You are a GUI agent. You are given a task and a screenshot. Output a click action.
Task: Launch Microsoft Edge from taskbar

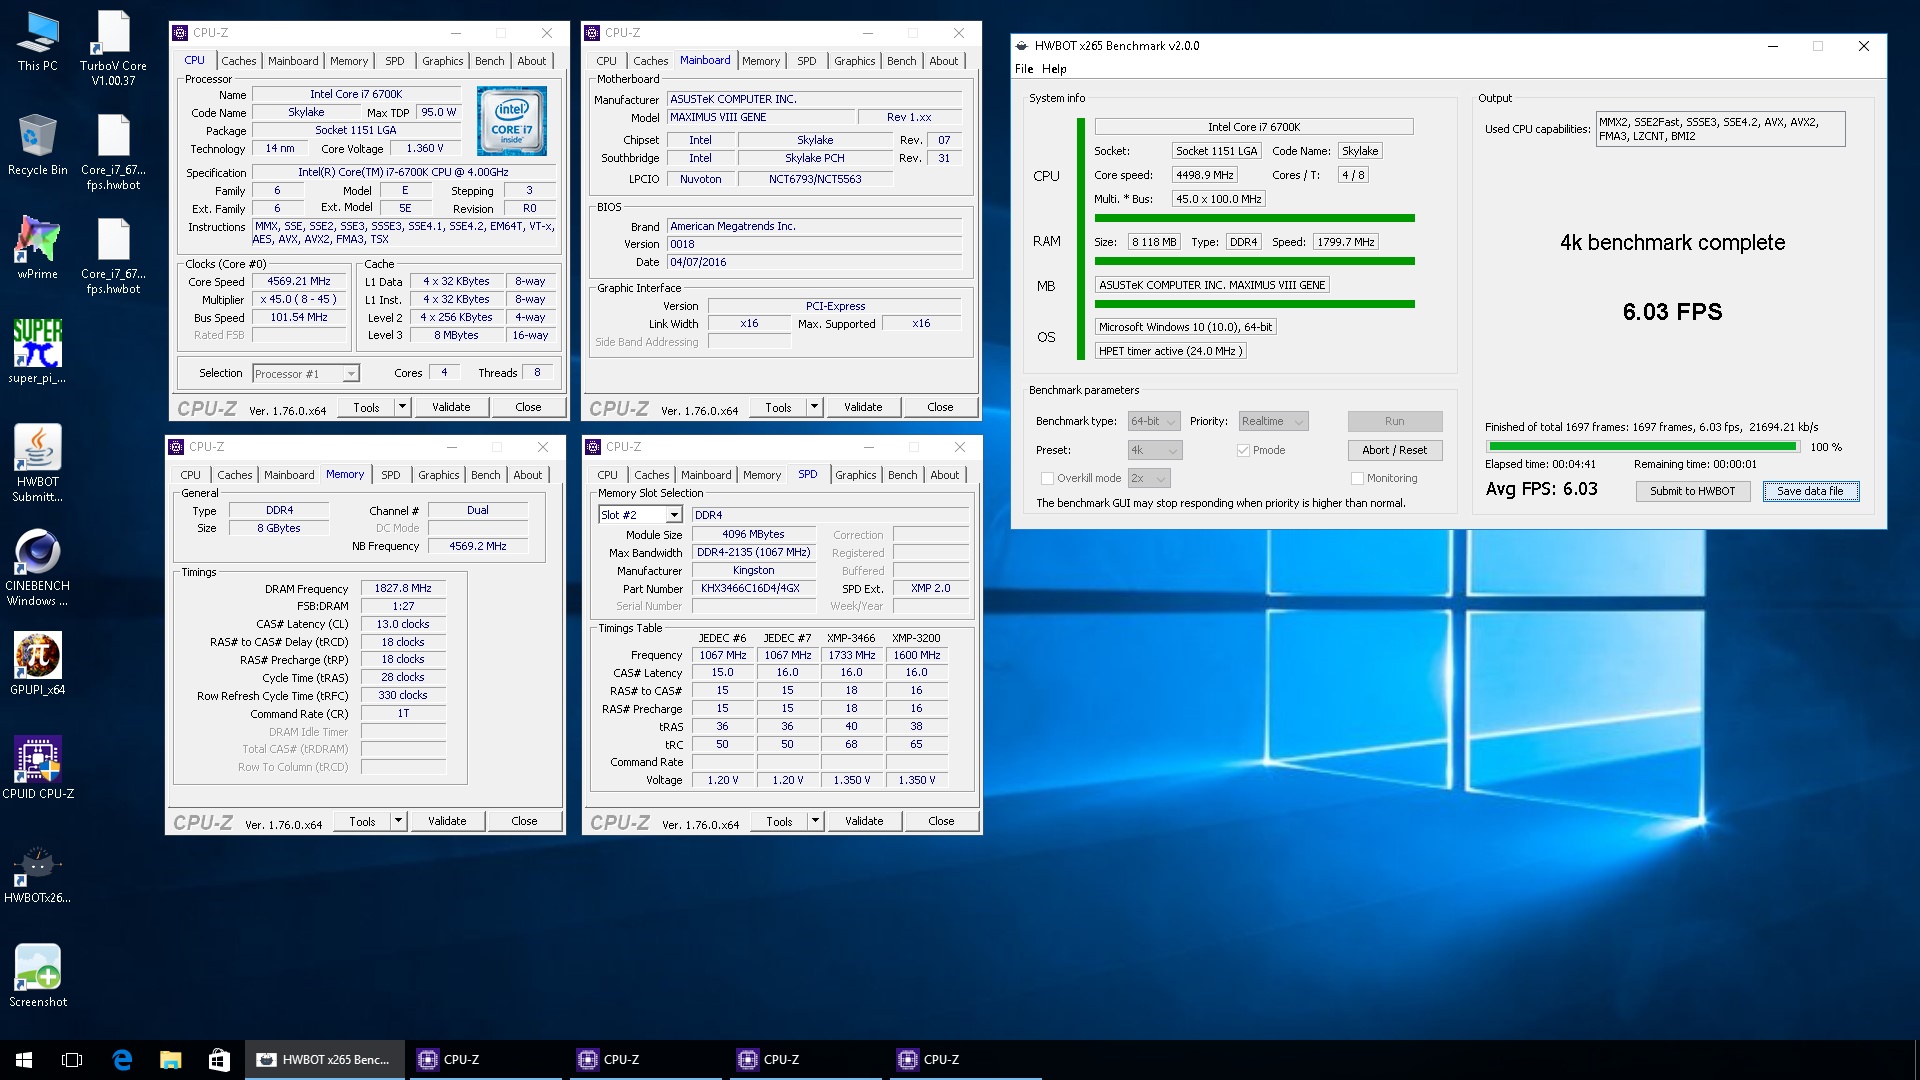coord(121,1060)
